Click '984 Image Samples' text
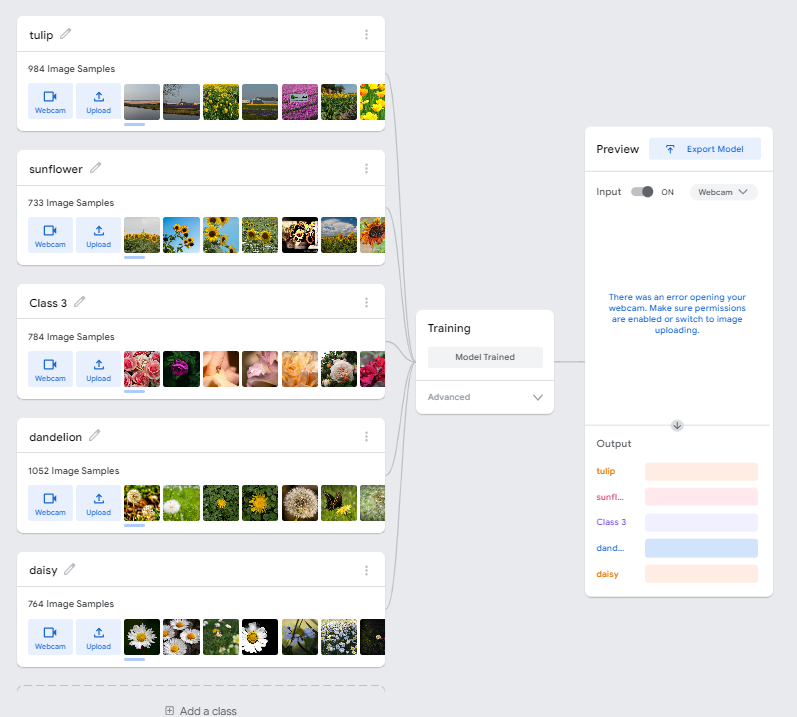 [72, 69]
